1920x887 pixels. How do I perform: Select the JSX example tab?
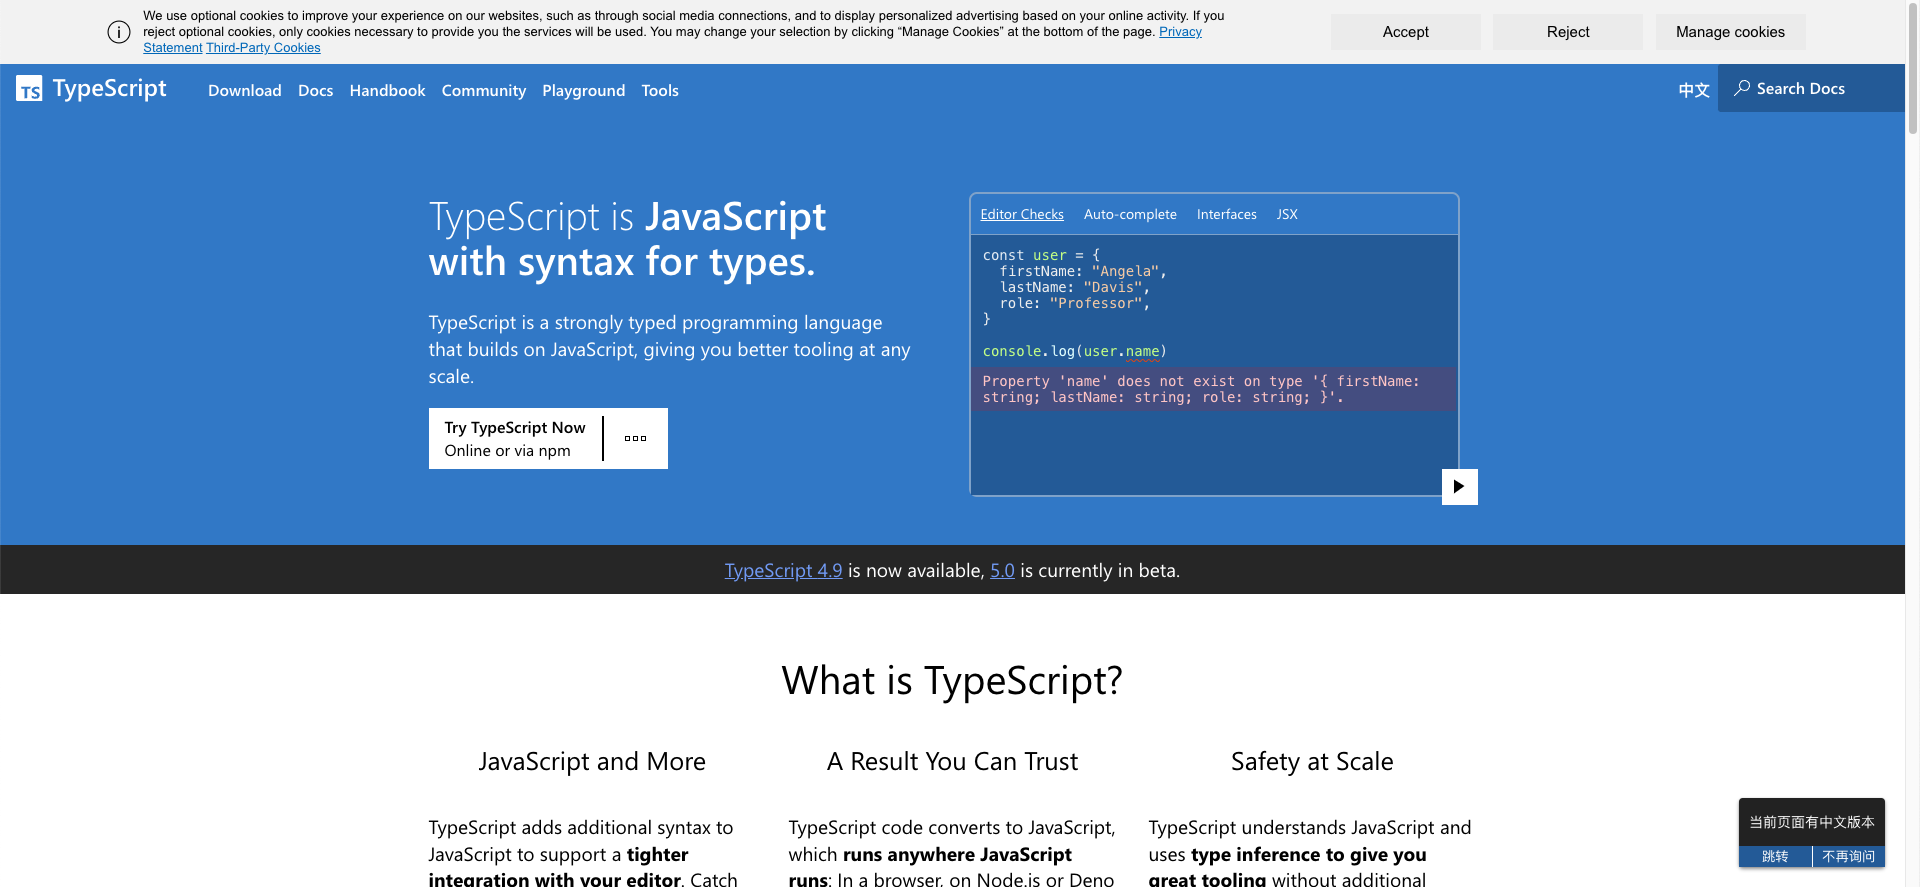pos(1287,214)
